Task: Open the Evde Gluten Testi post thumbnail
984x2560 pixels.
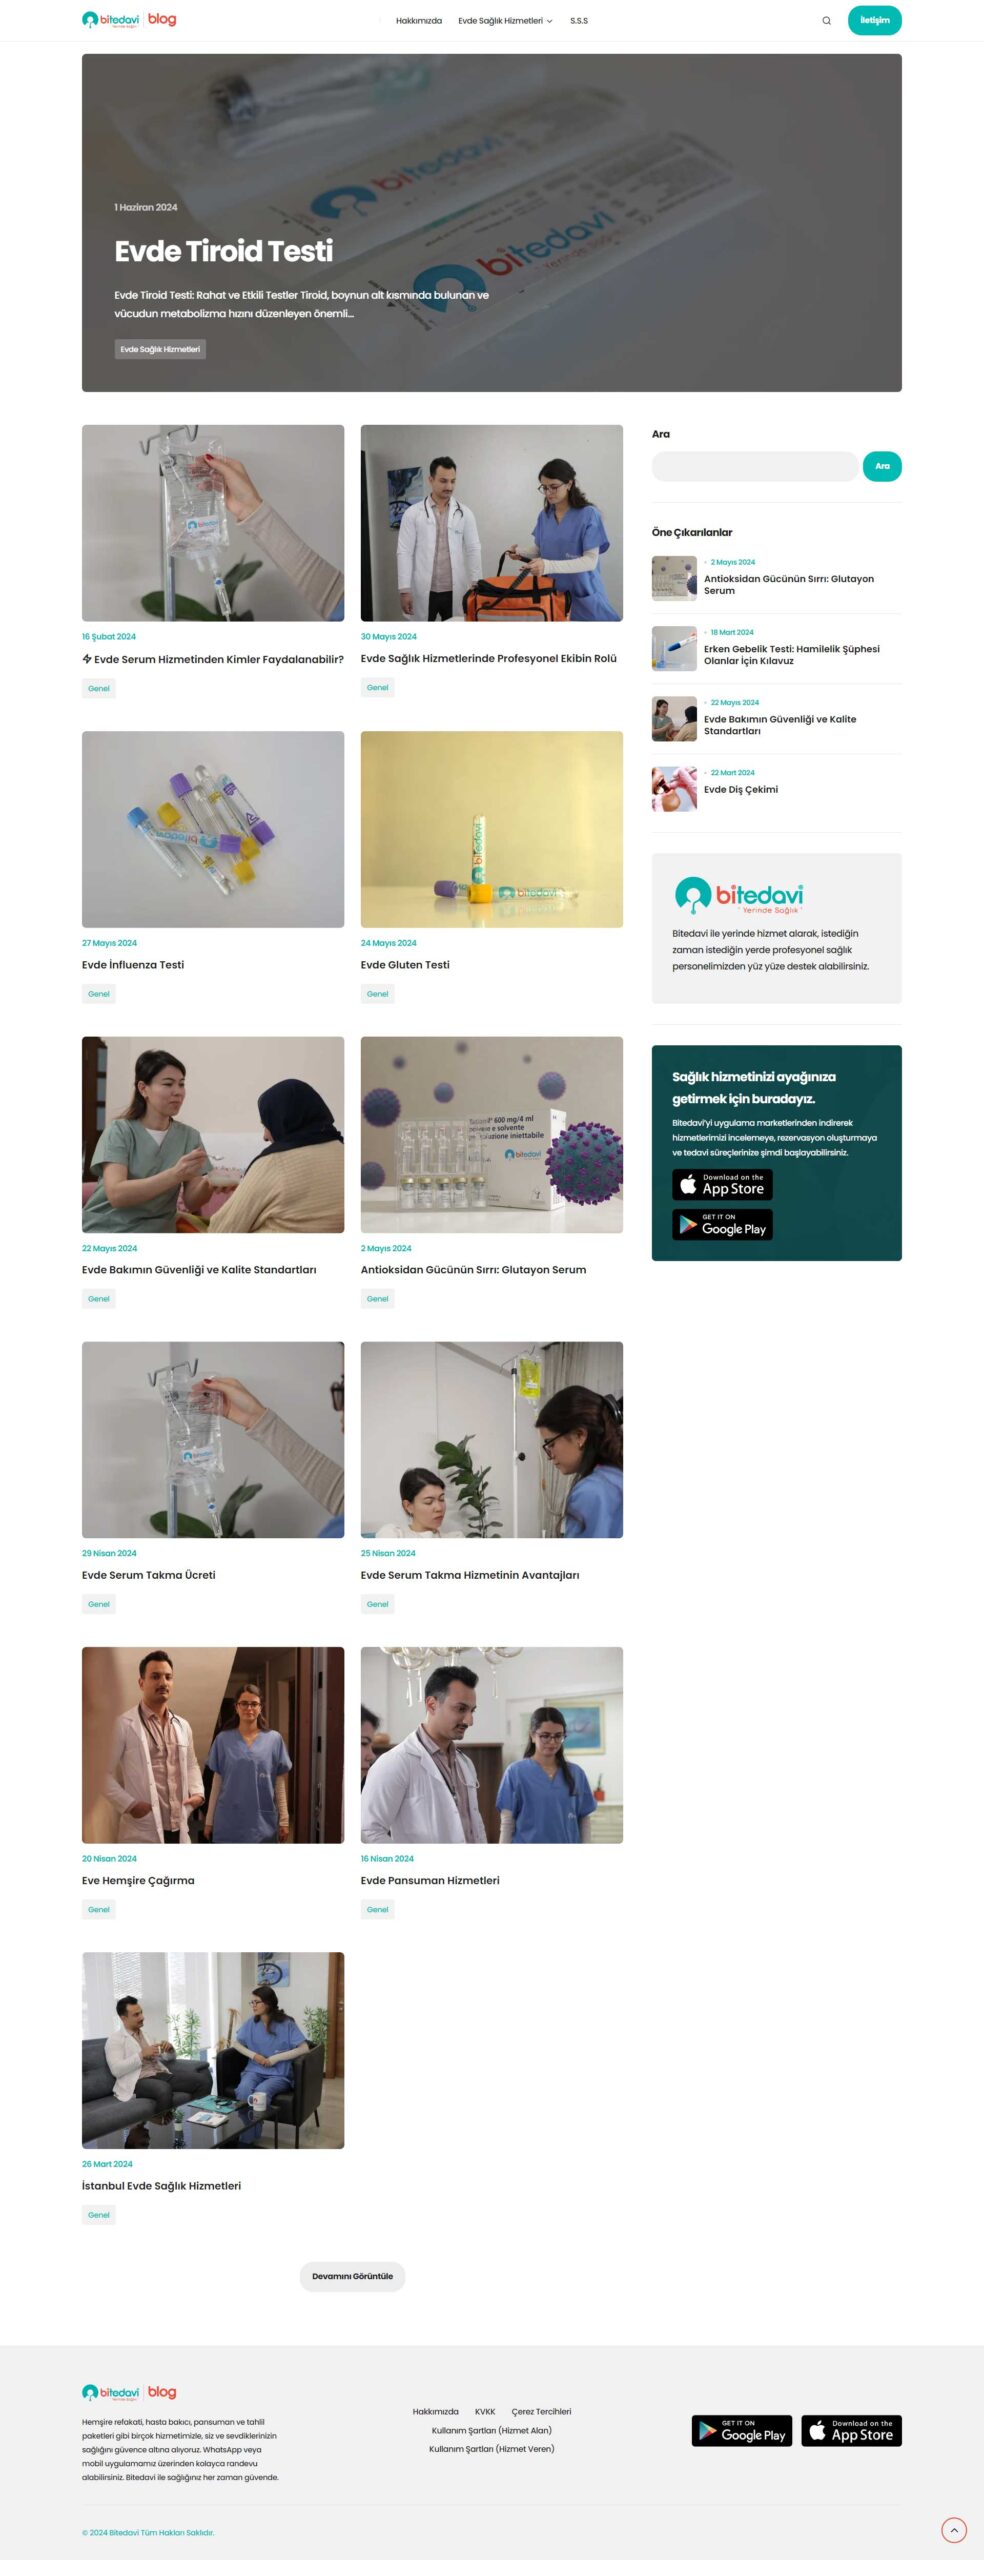Action: [x=491, y=829]
